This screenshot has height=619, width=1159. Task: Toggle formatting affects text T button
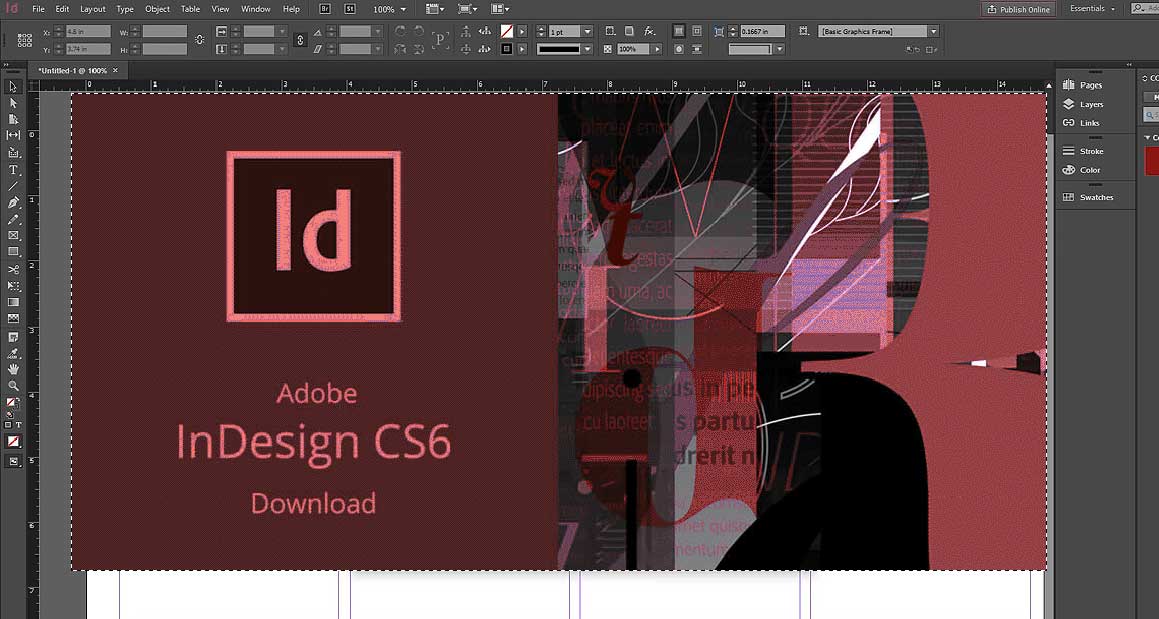click(x=18, y=424)
